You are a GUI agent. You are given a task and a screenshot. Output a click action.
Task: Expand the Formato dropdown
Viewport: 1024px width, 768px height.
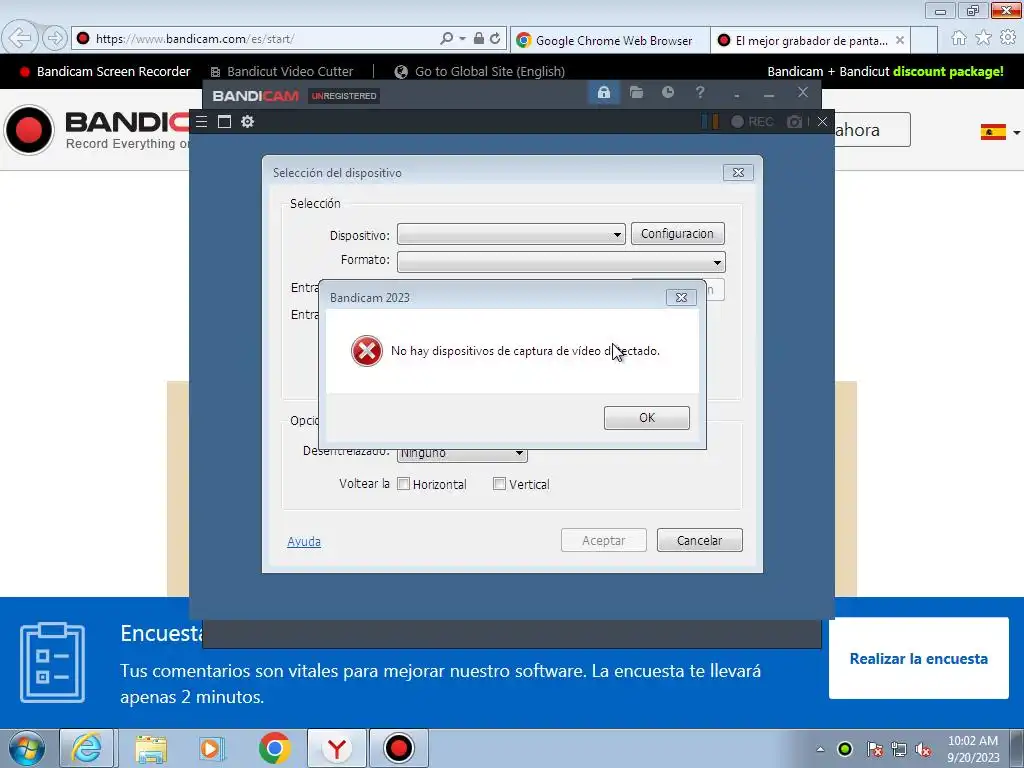[561, 262]
